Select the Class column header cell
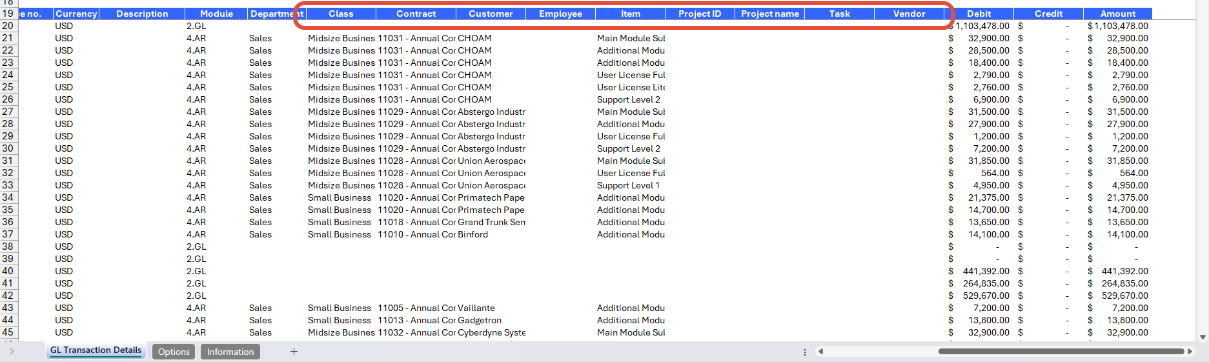 341,14
